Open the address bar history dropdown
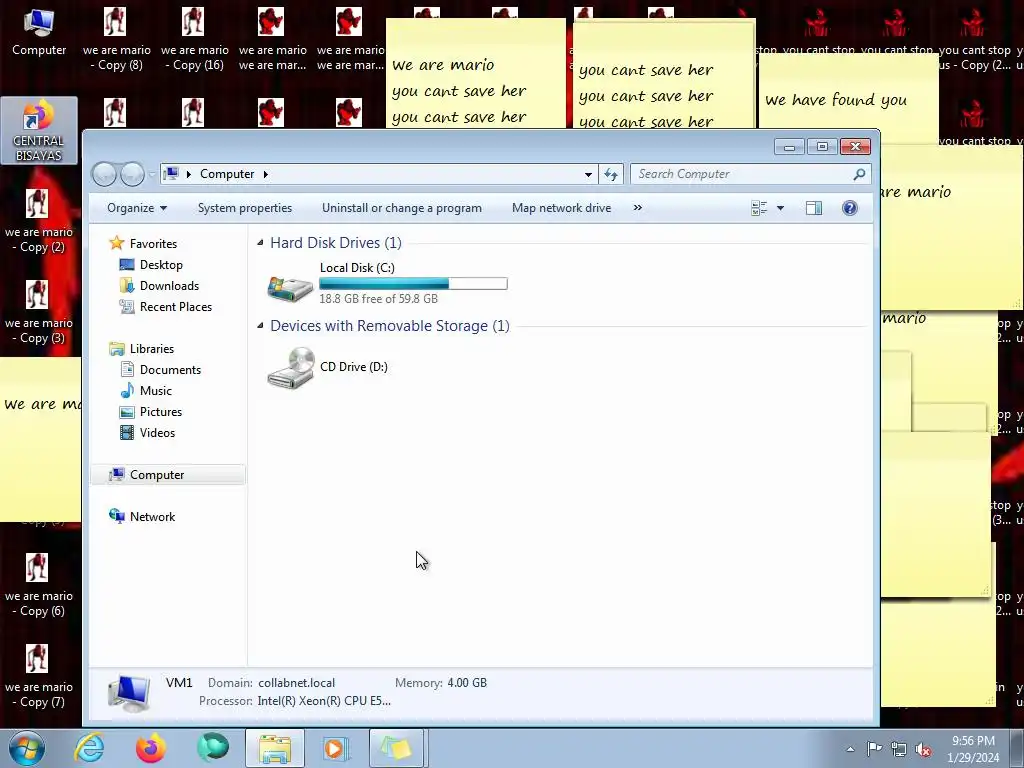The width and height of the screenshot is (1024, 768). pos(588,174)
